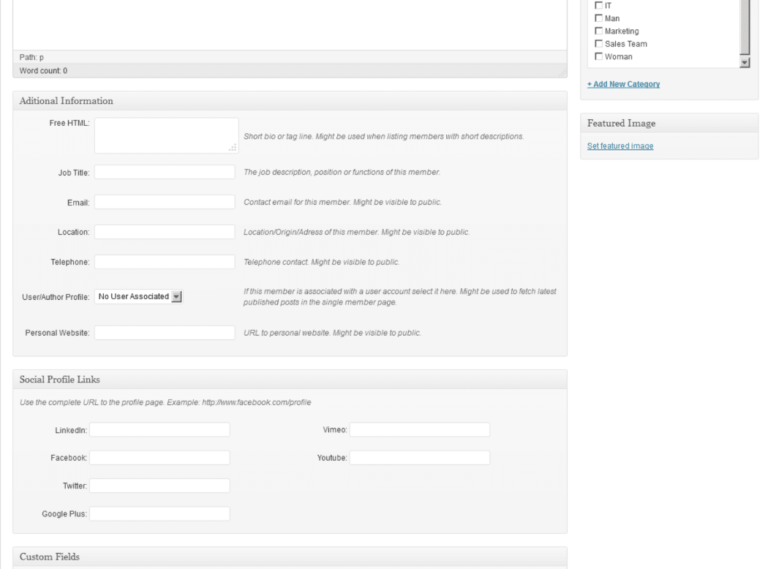Image resolution: width=768 pixels, height=569 pixels.
Task: Click the LinkedIn URL field
Action: pyautogui.click(x=160, y=430)
